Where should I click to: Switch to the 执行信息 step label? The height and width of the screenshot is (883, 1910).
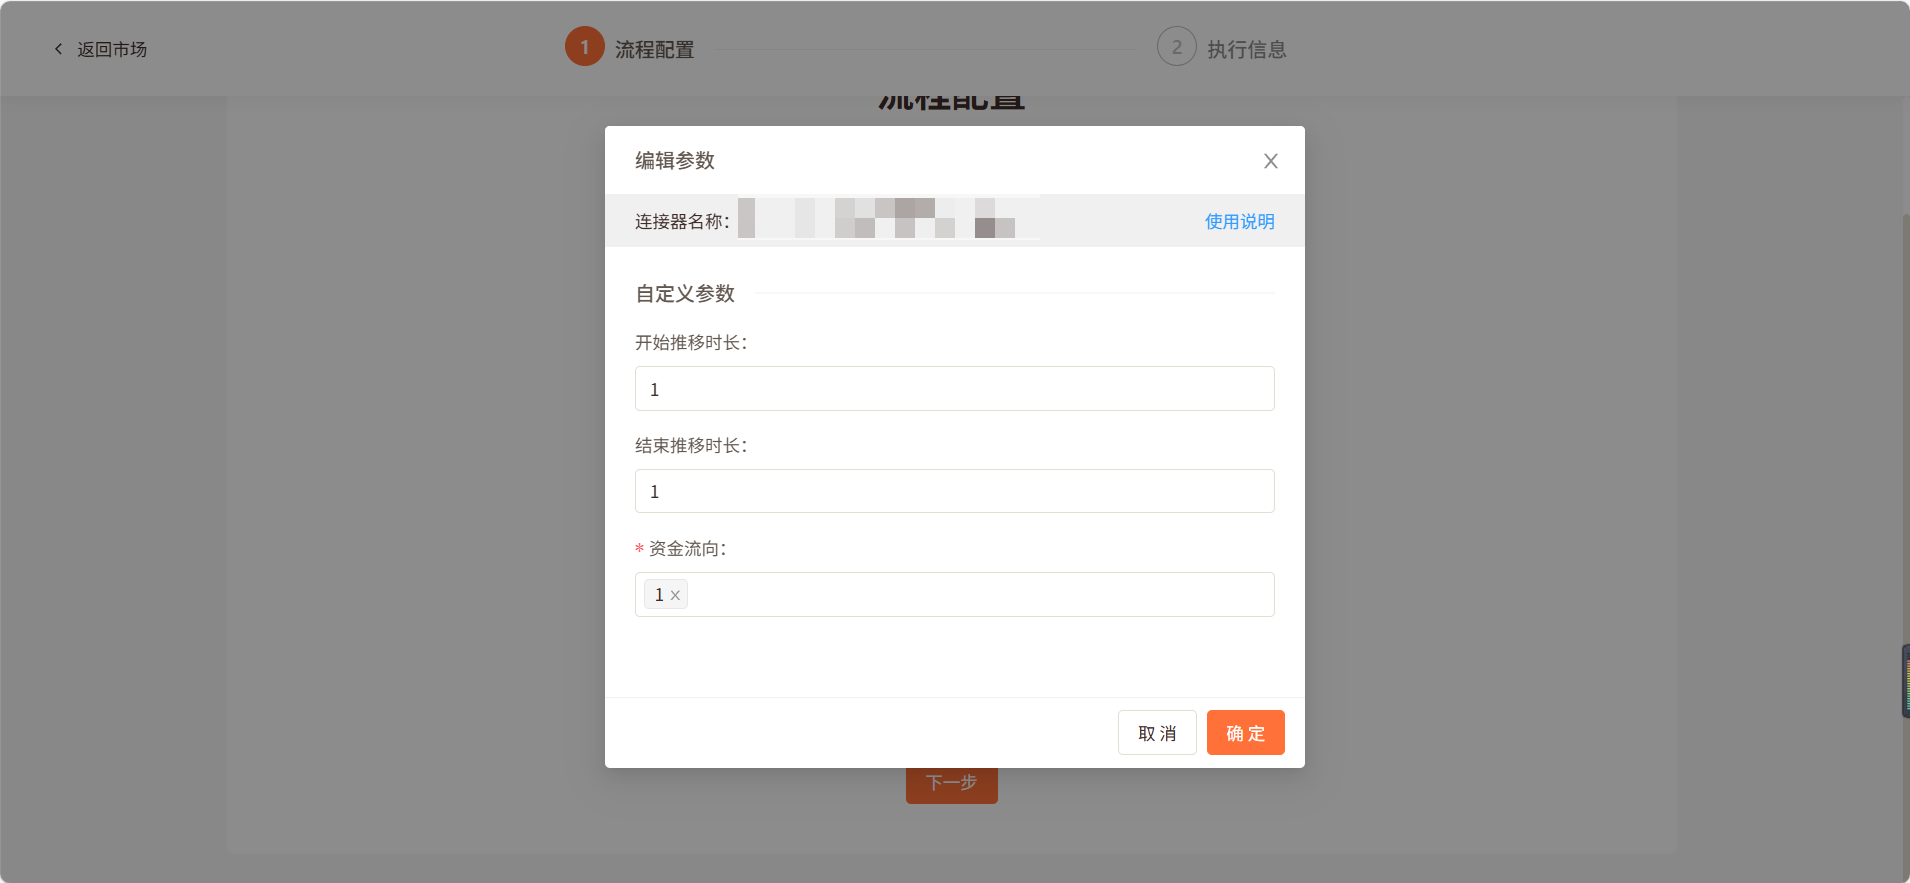[x=1246, y=49]
